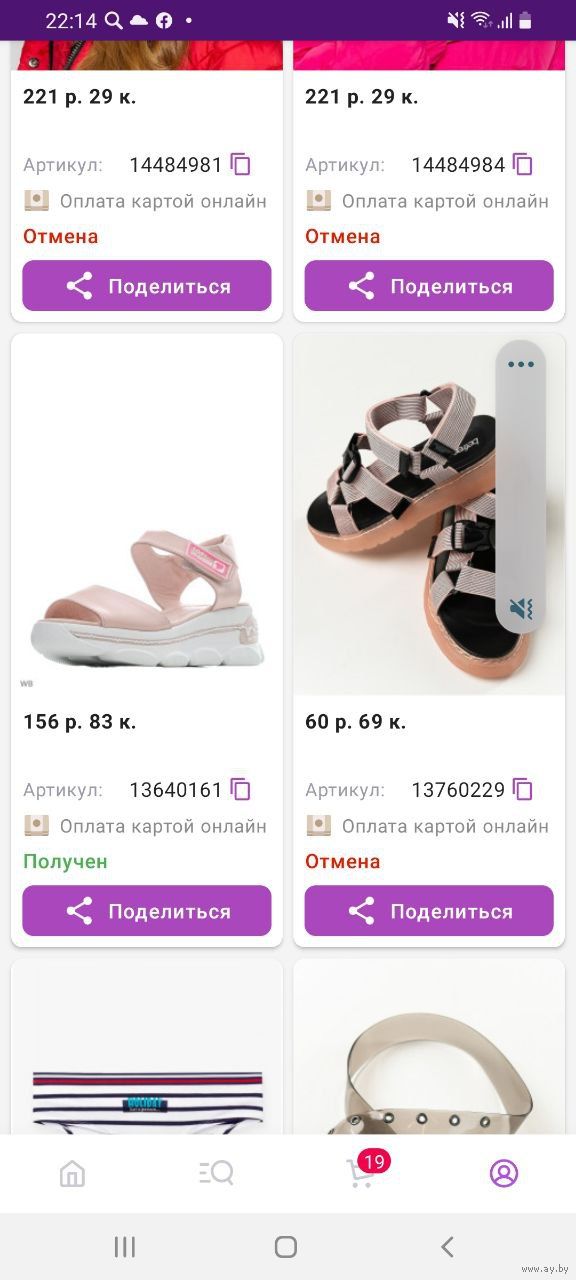Viewport: 576px width, 1280px height.
Task: Open the profile tab icon
Action: point(504,1173)
